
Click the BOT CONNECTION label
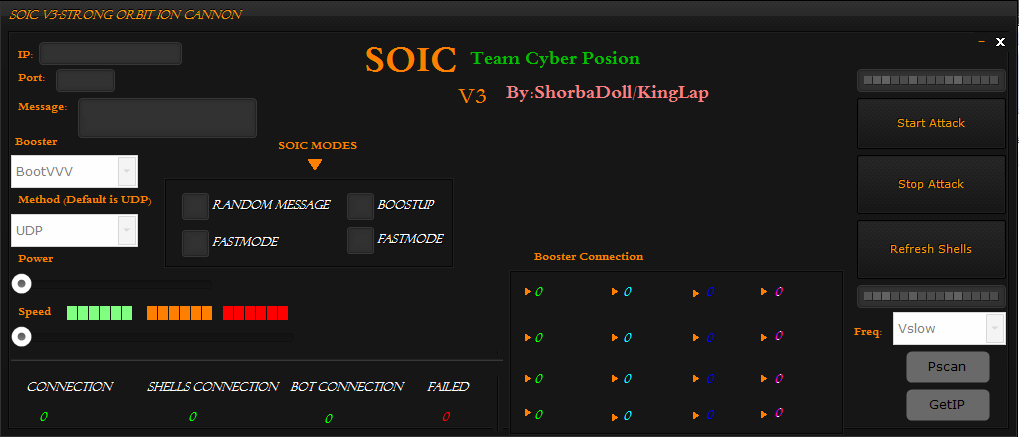pos(347,387)
